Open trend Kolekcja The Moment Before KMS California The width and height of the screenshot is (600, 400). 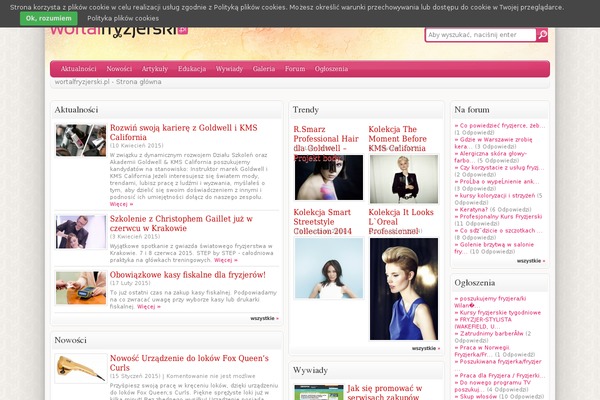point(397,139)
